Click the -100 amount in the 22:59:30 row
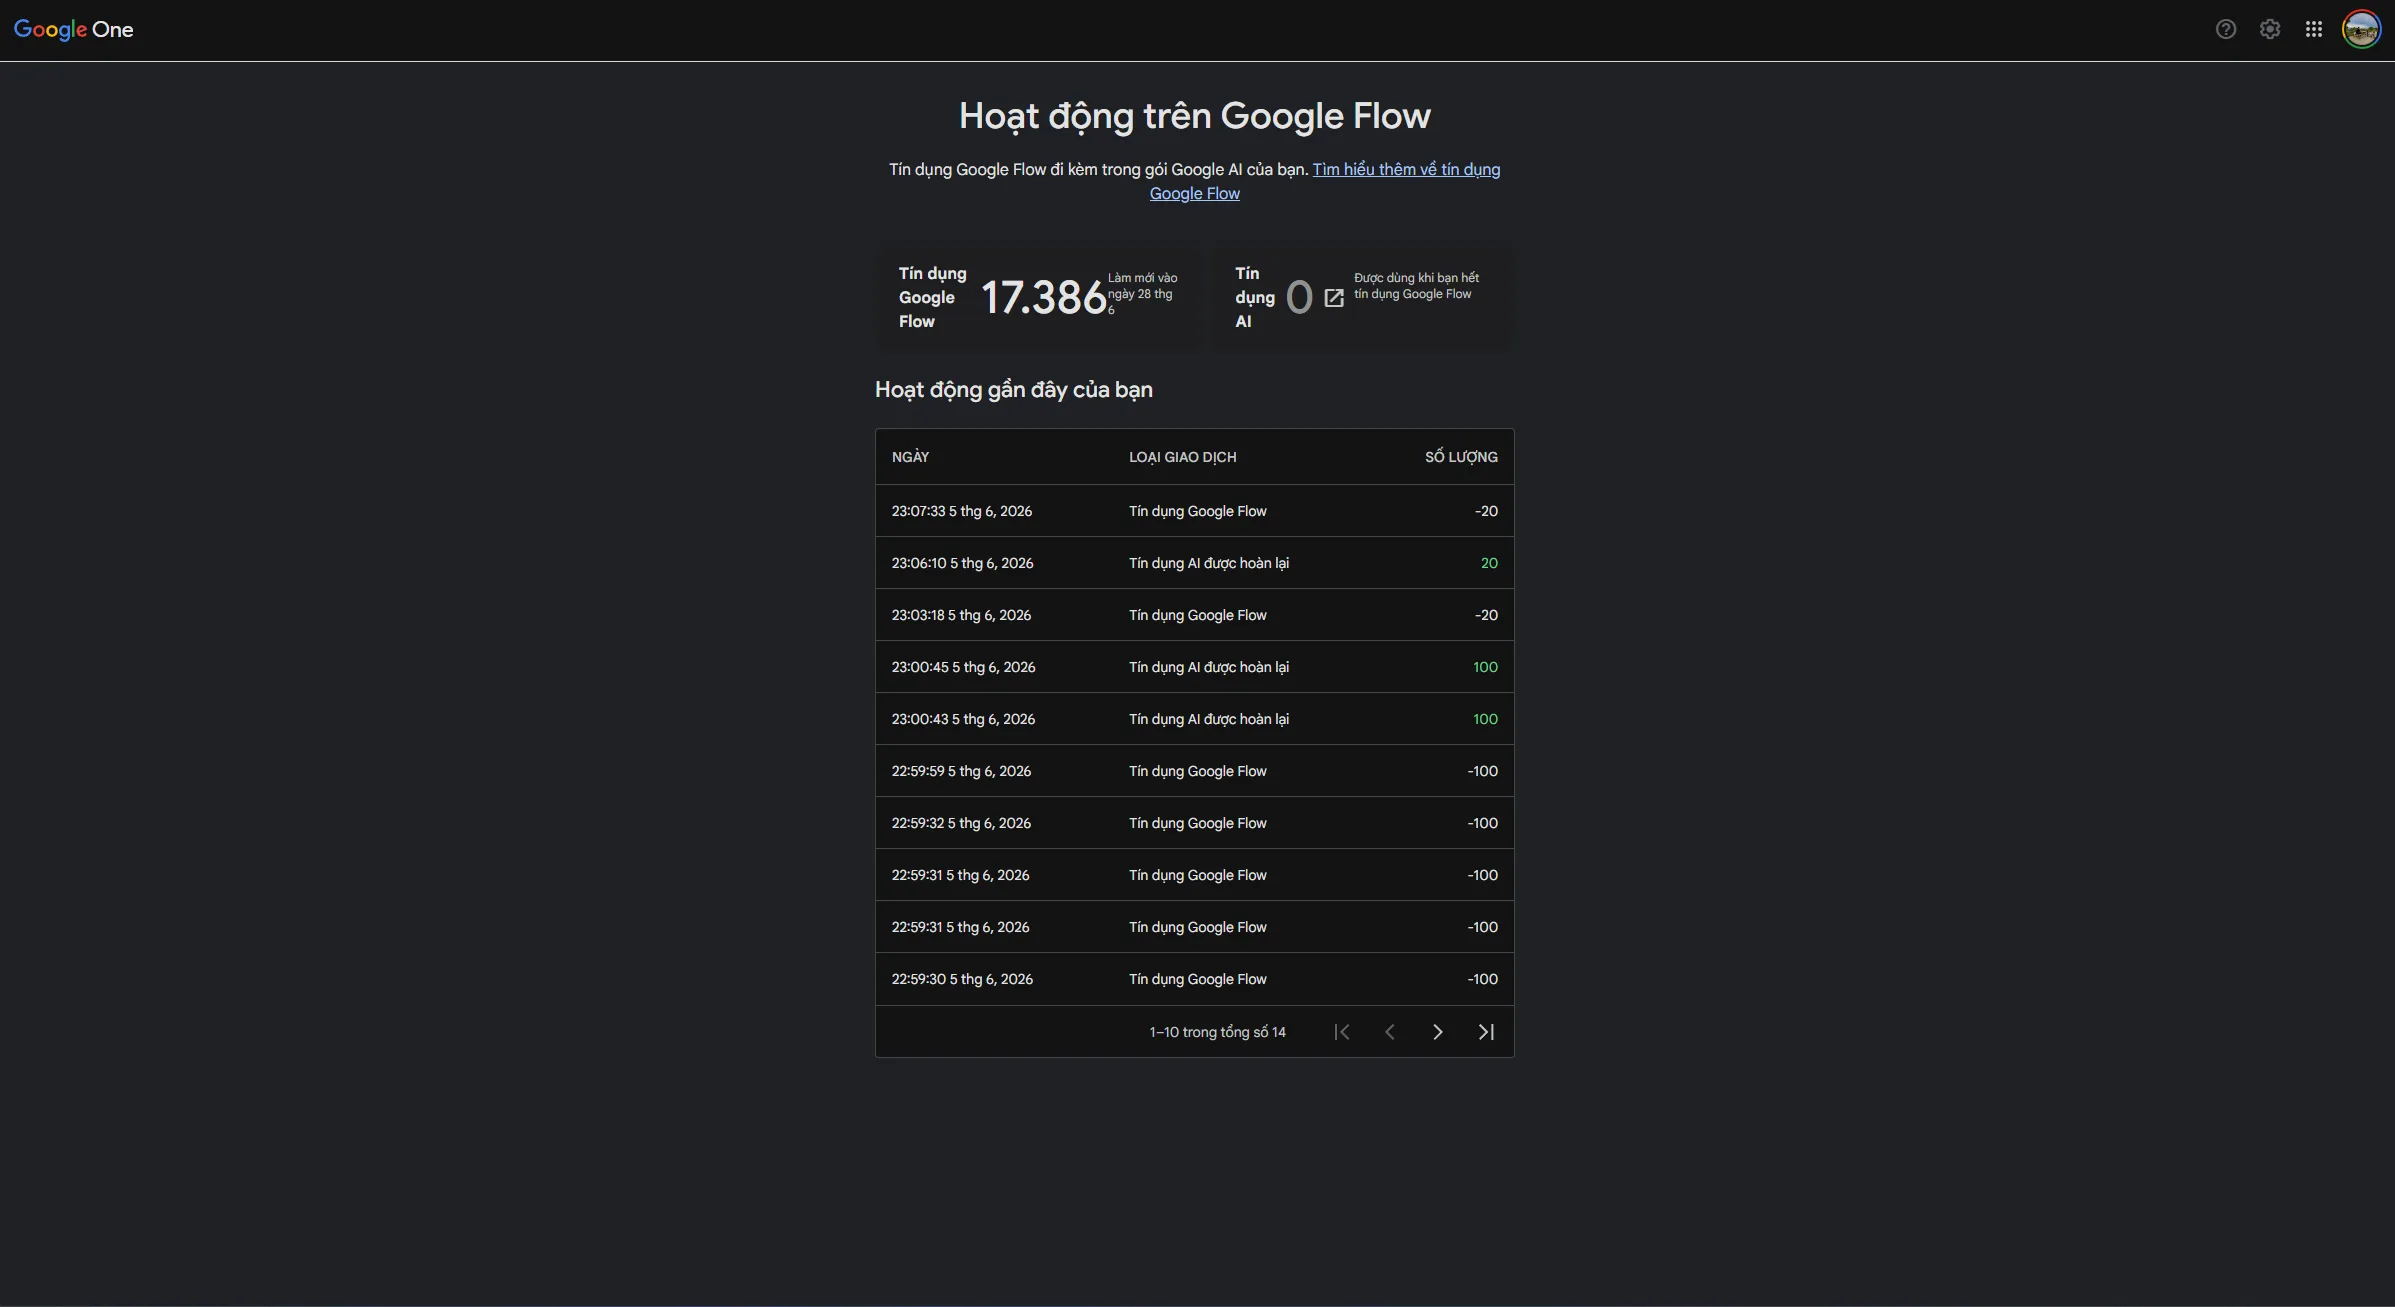 pyautogui.click(x=1482, y=979)
